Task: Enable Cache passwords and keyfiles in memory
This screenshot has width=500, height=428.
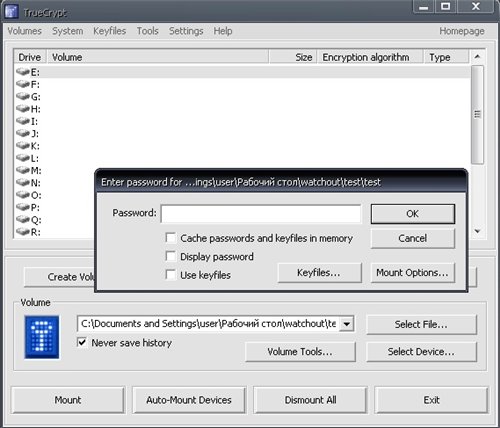Action: pos(171,238)
